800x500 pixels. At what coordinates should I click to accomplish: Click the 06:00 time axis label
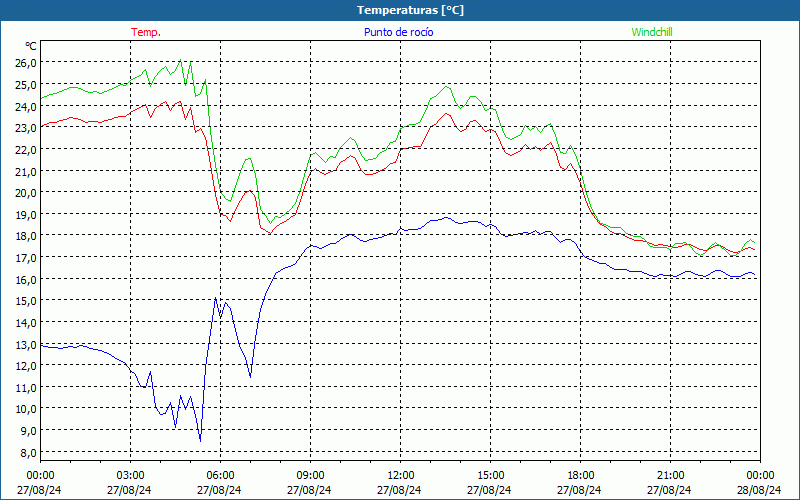tap(220, 476)
